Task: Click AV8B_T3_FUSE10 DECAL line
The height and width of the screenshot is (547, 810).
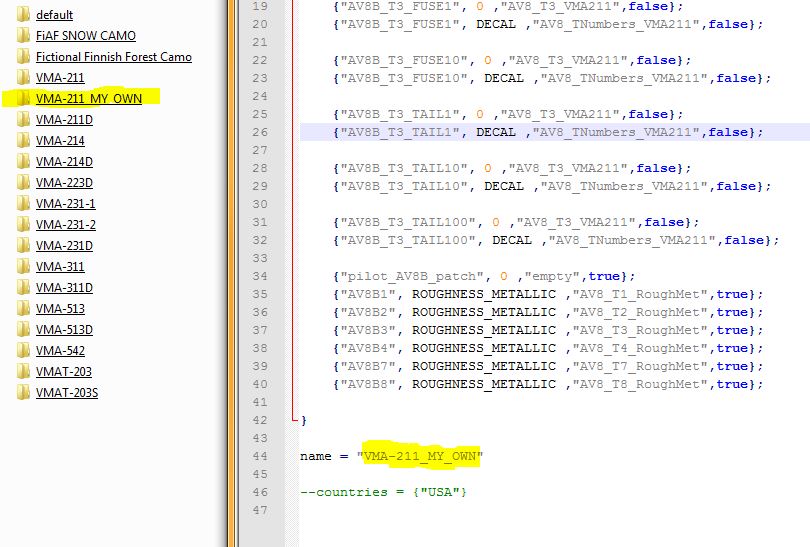Action: 552,78
